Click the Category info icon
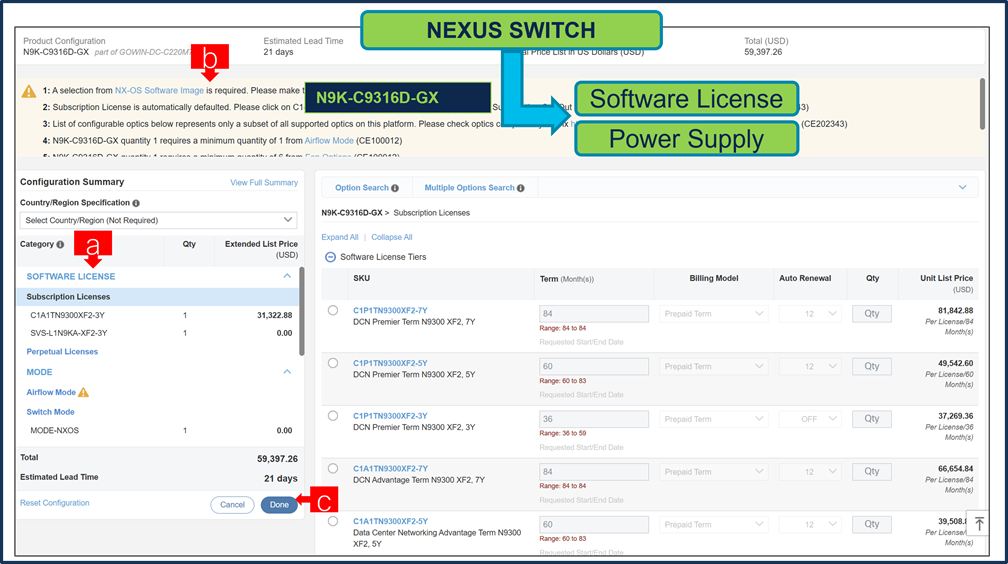 (60, 244)
